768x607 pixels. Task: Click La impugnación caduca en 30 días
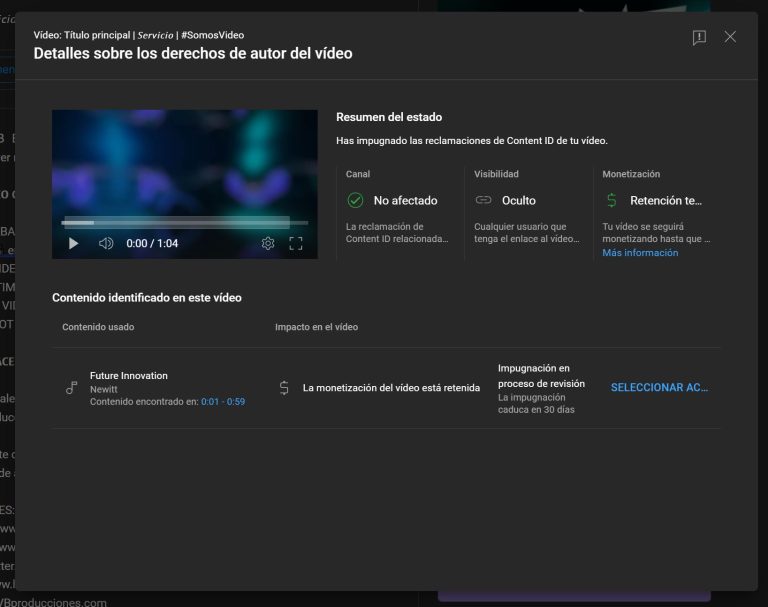(536, 403)
